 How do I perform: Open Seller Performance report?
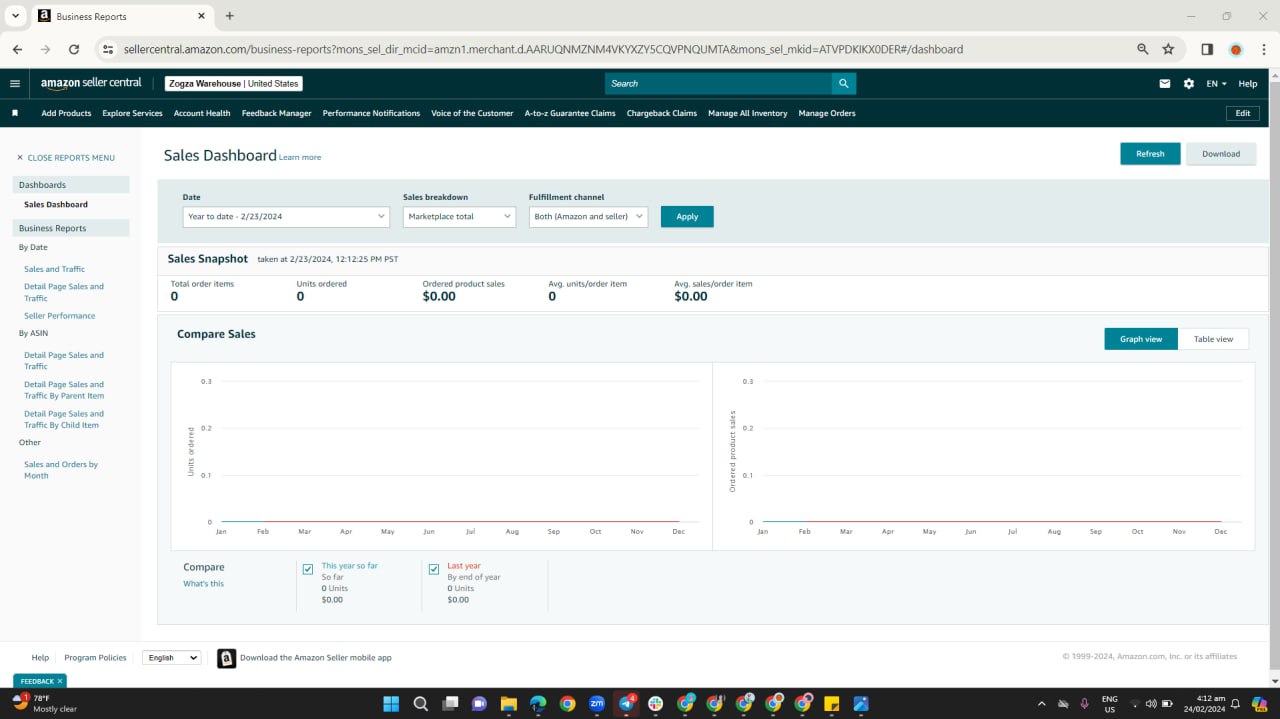tap(60, 316)
